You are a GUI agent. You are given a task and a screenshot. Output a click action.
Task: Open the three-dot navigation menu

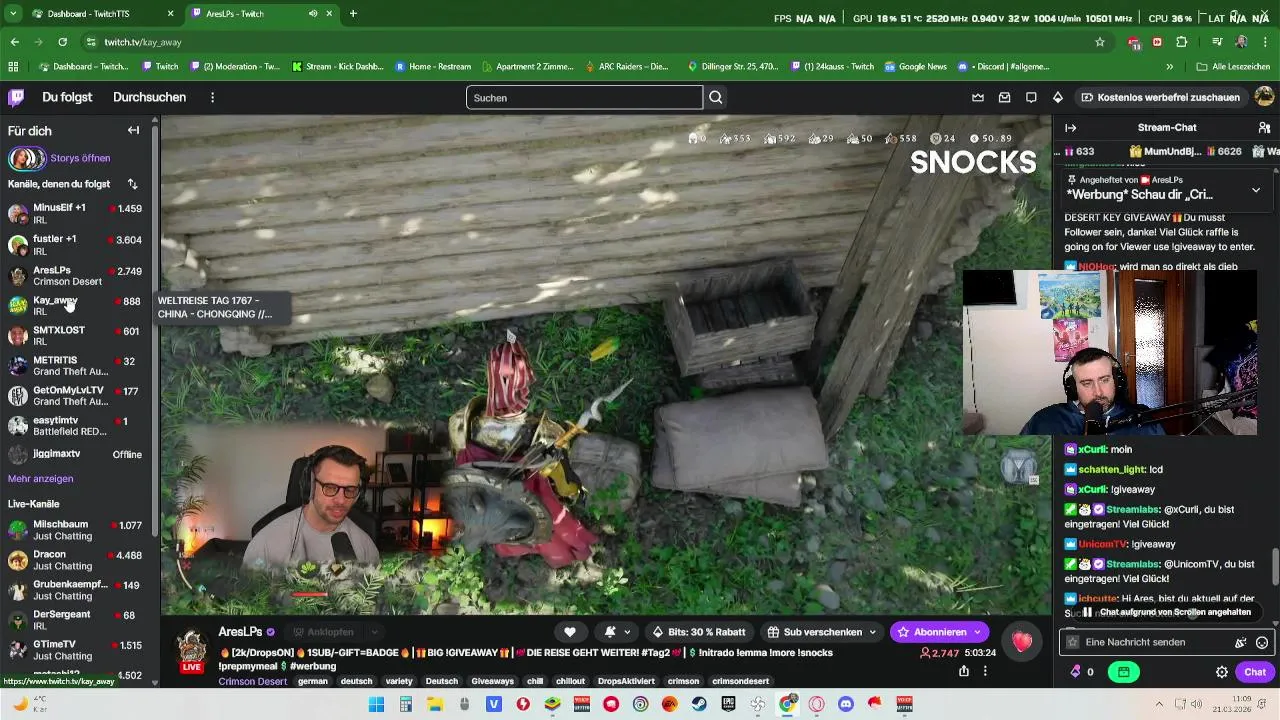tap(212, 97)
